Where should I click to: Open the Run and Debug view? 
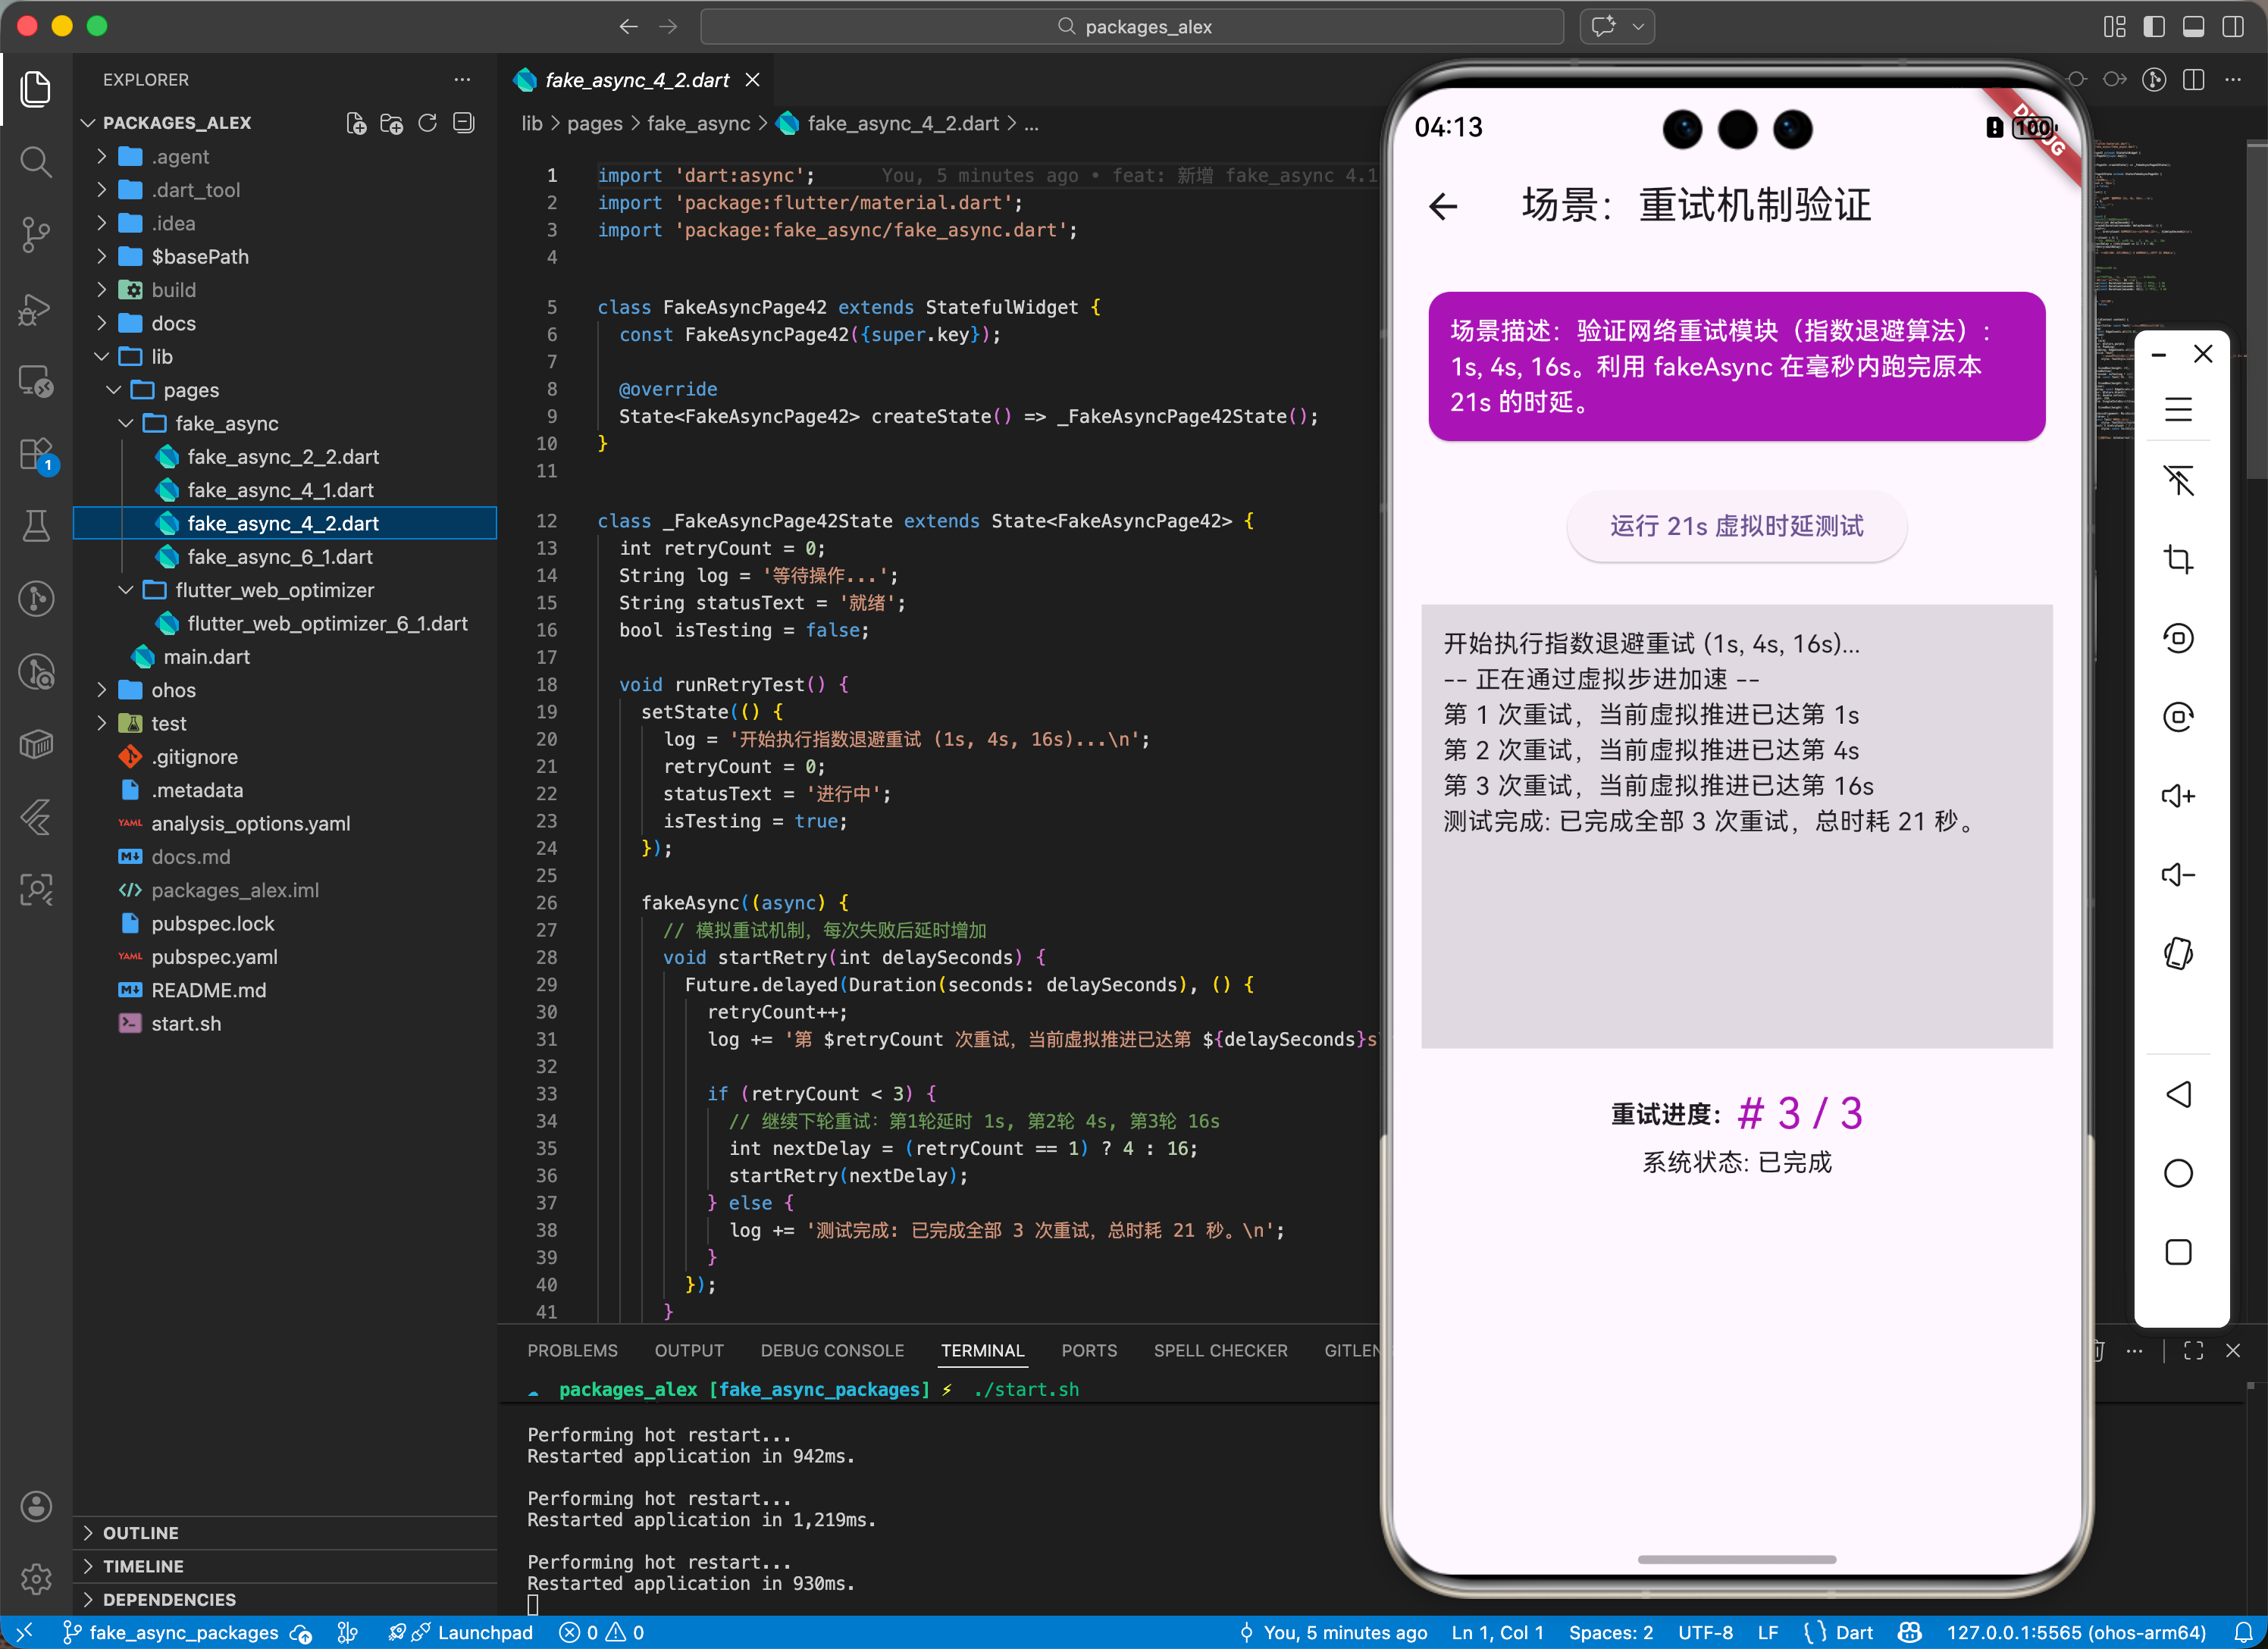pos(36,309)
